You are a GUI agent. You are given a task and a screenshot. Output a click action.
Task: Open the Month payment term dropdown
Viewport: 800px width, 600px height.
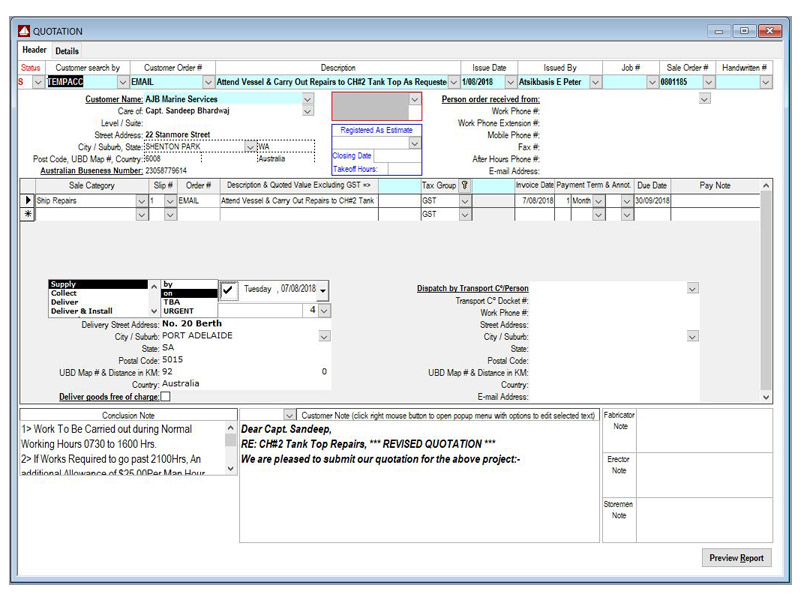(598, 201)
